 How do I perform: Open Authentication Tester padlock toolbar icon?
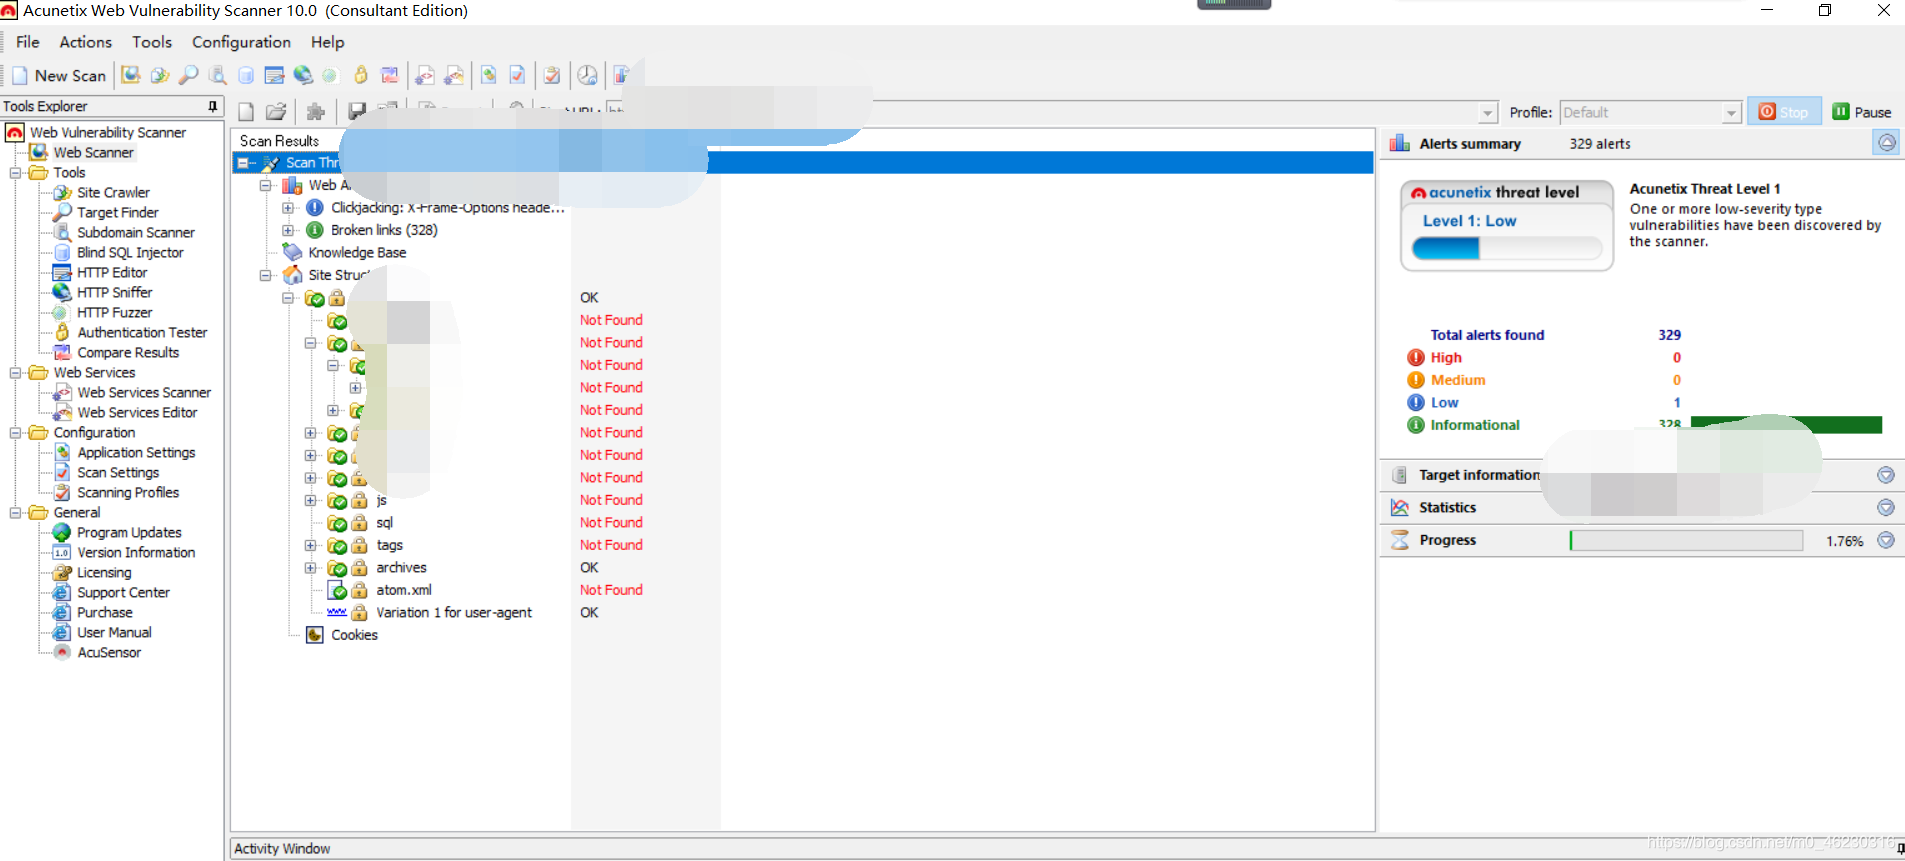(361, 75)
